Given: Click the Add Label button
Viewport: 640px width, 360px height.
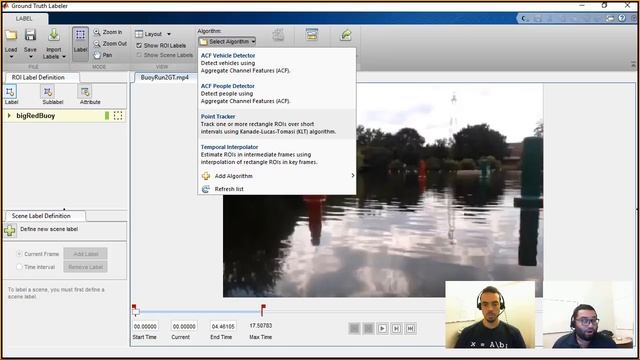Looking at the screenshot, I should point(86,254).
